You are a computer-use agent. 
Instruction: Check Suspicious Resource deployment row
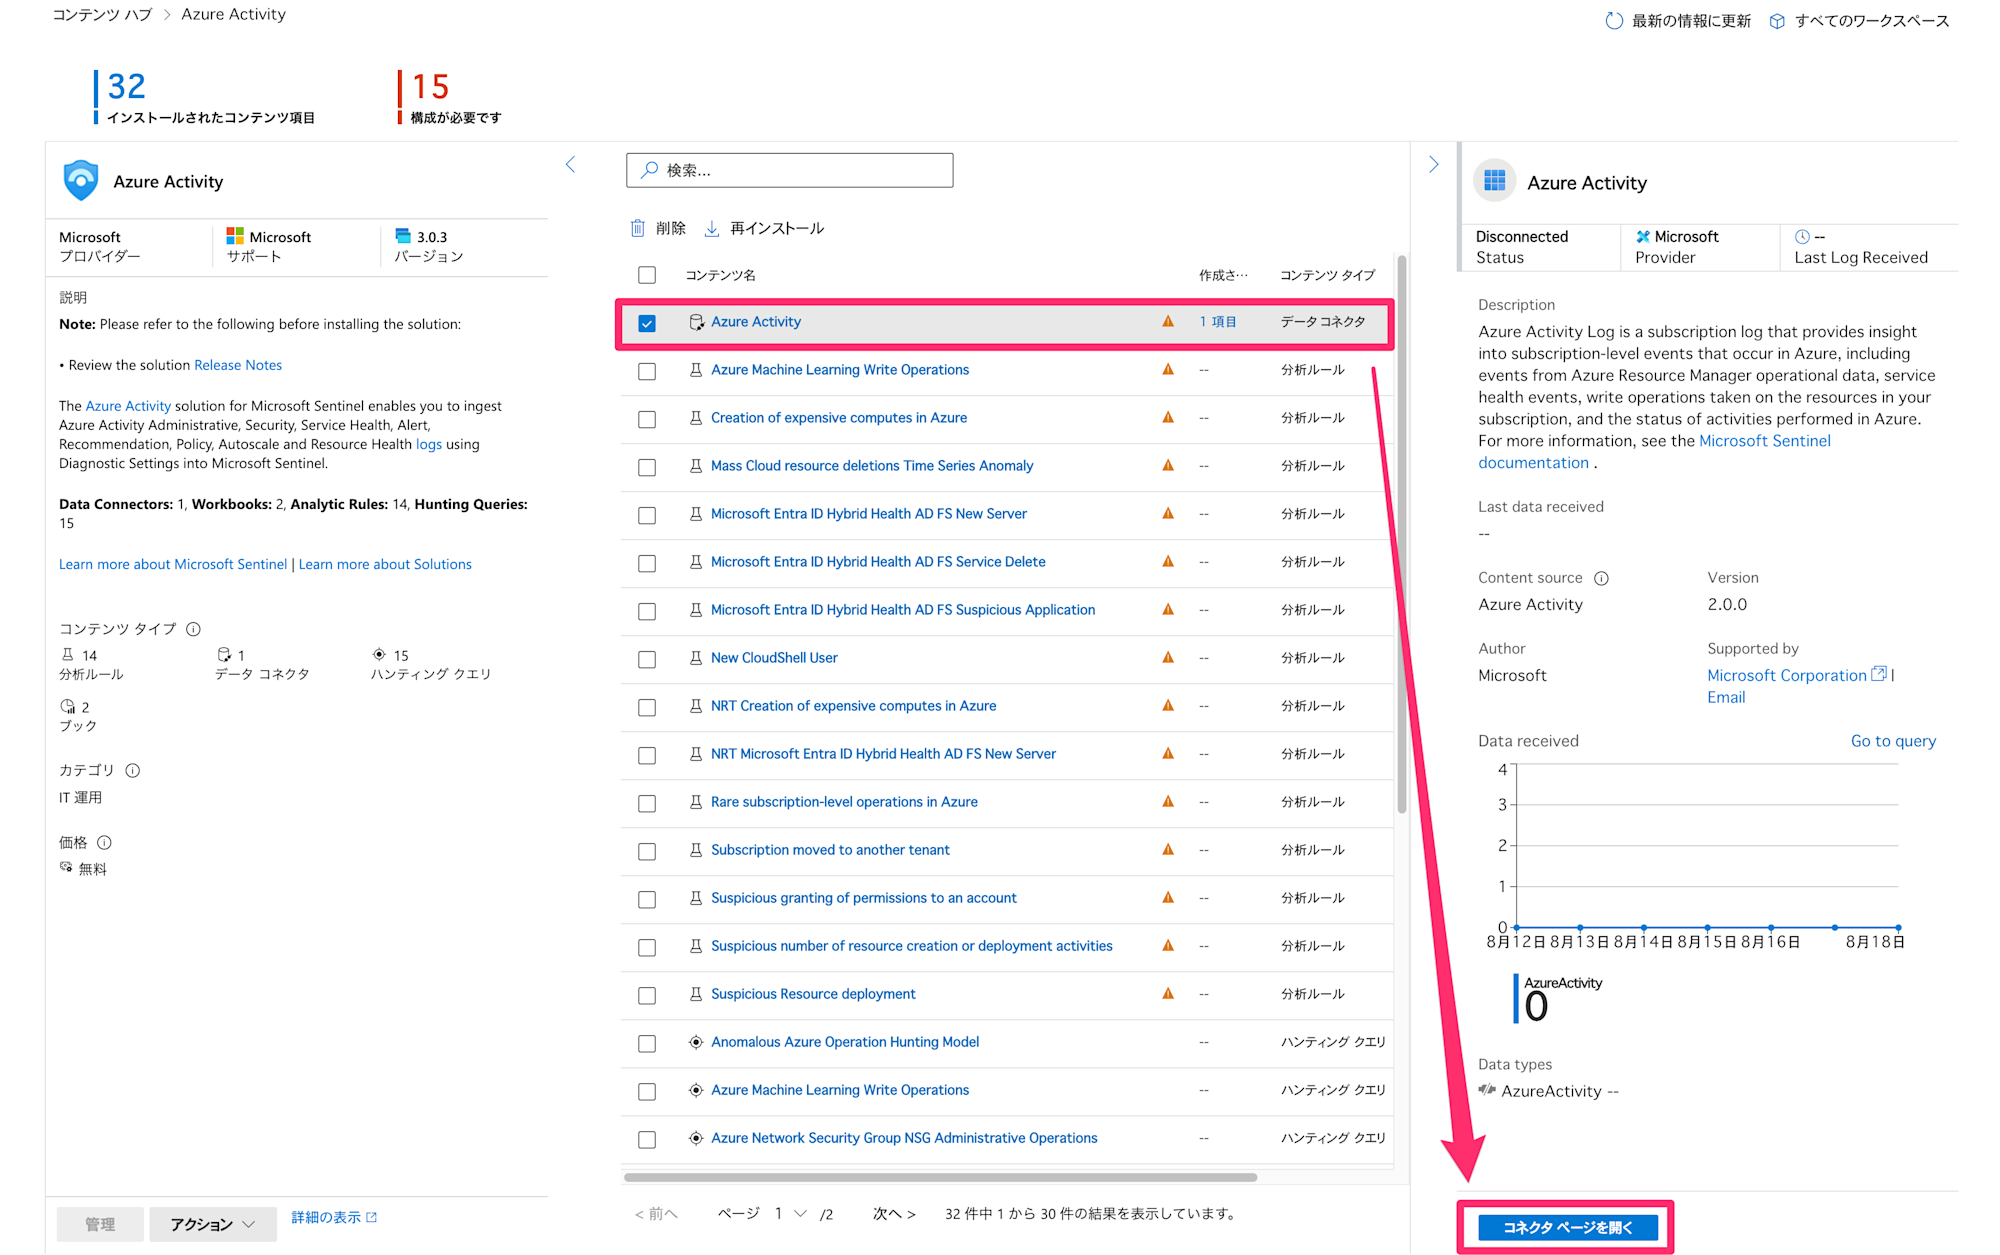(x=647, y=995)
